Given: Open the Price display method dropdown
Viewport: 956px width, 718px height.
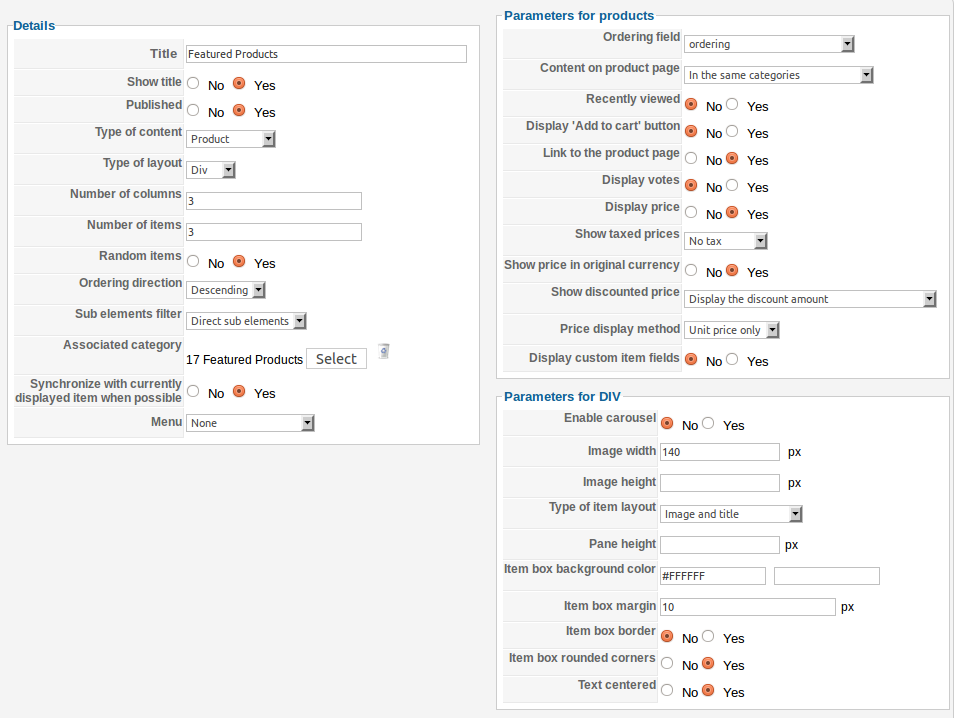Looking at the screenshot, I should (x=731, y=330).
